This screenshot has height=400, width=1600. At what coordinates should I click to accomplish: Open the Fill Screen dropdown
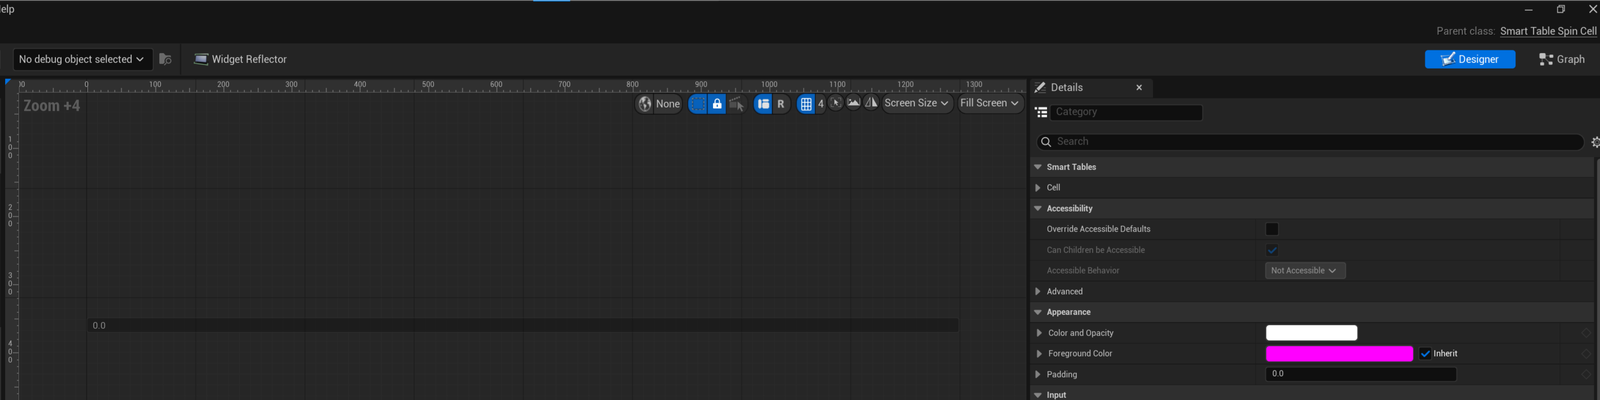(x=989, y=103)
